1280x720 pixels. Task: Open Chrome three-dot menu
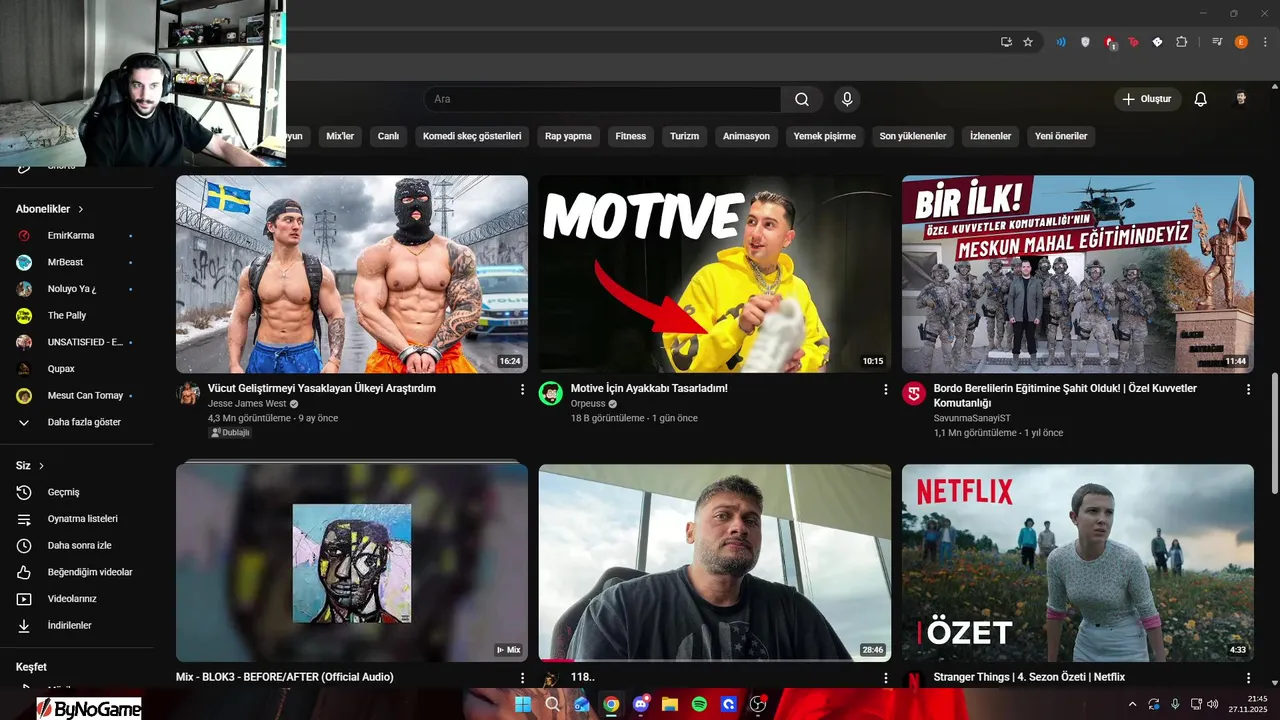tap(1265, 42)
